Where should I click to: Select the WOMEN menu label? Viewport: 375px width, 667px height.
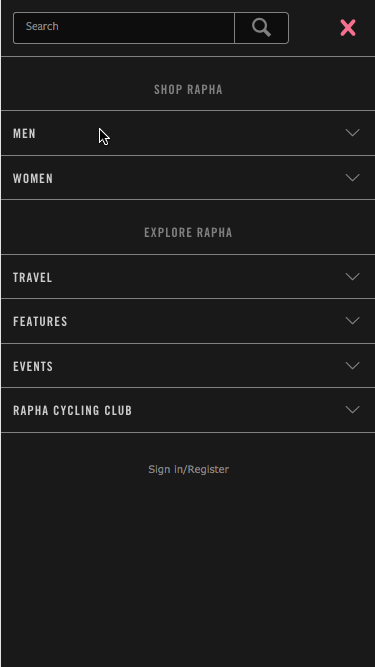tap(33, 178)
